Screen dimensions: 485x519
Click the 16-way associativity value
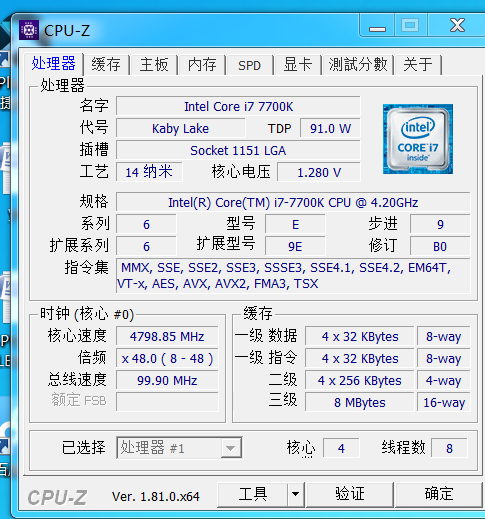click(444, 402)
